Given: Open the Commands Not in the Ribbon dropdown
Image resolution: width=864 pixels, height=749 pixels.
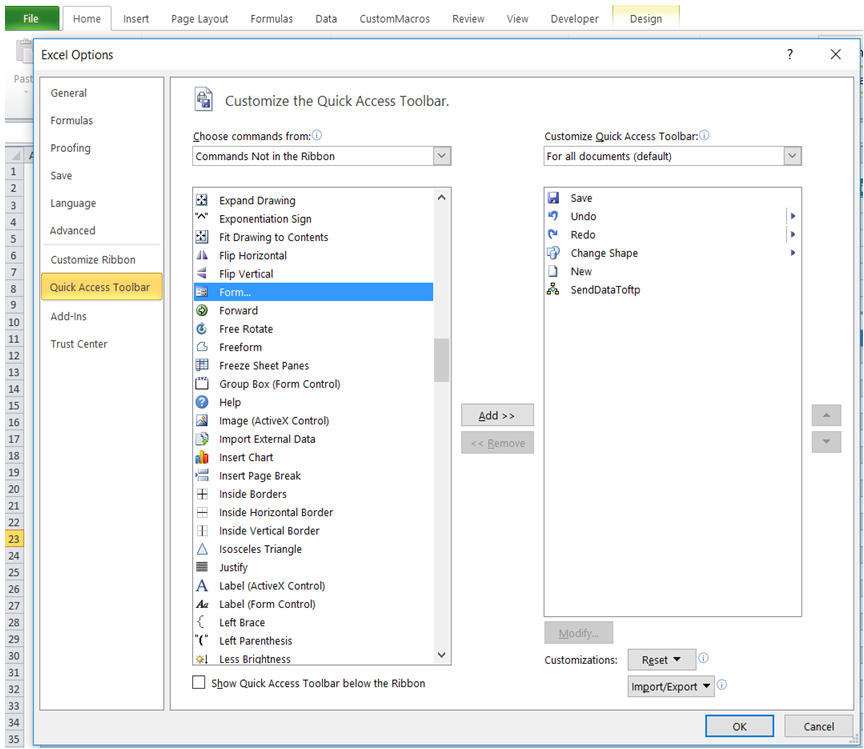Looking at the screenshot, I should click(441, 156).
